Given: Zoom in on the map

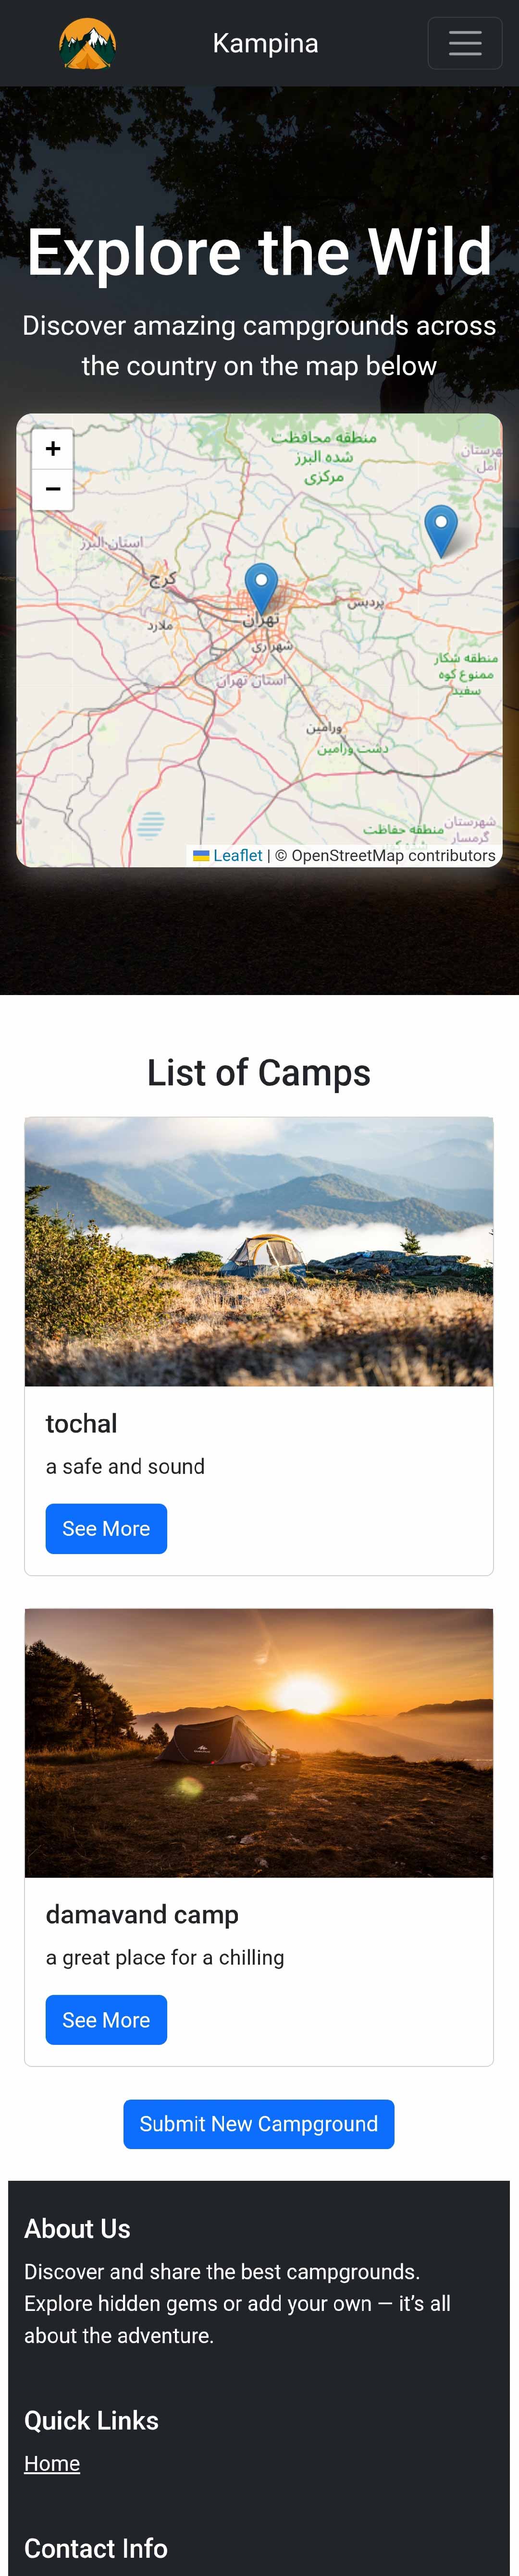Looking at the screenshot, I should coord(53,449).
